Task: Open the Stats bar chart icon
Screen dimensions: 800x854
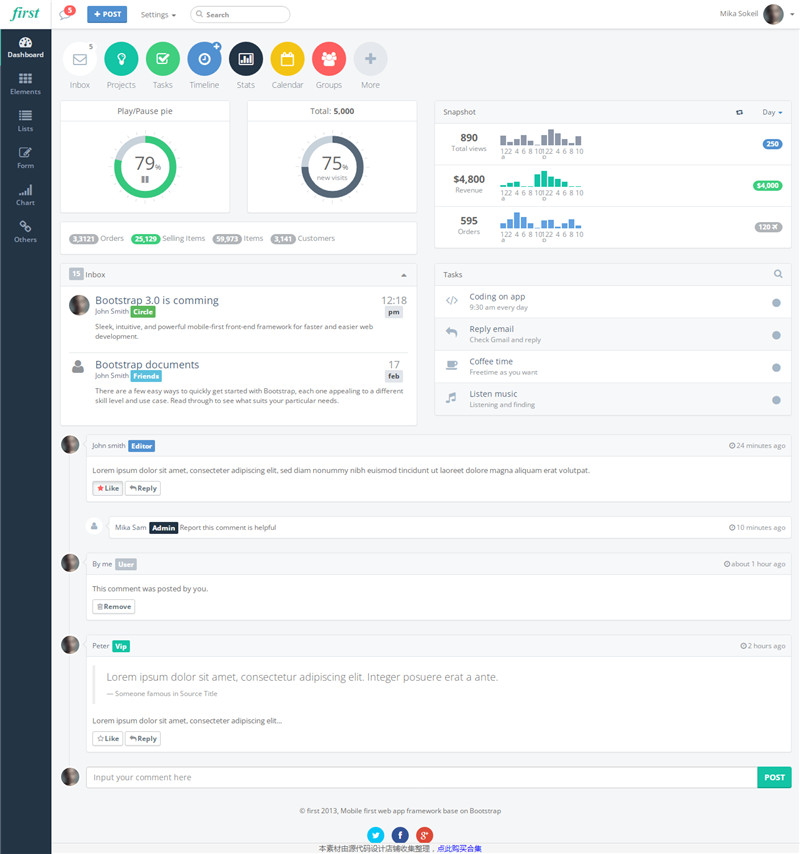Action: coord(246,59)
